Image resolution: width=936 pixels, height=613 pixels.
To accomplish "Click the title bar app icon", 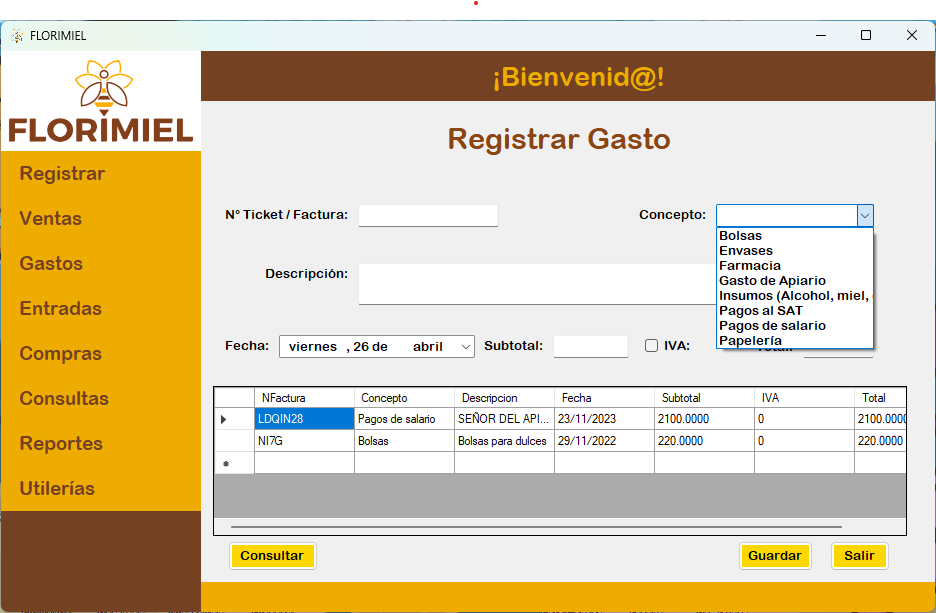I will click(x=17, y=35).
